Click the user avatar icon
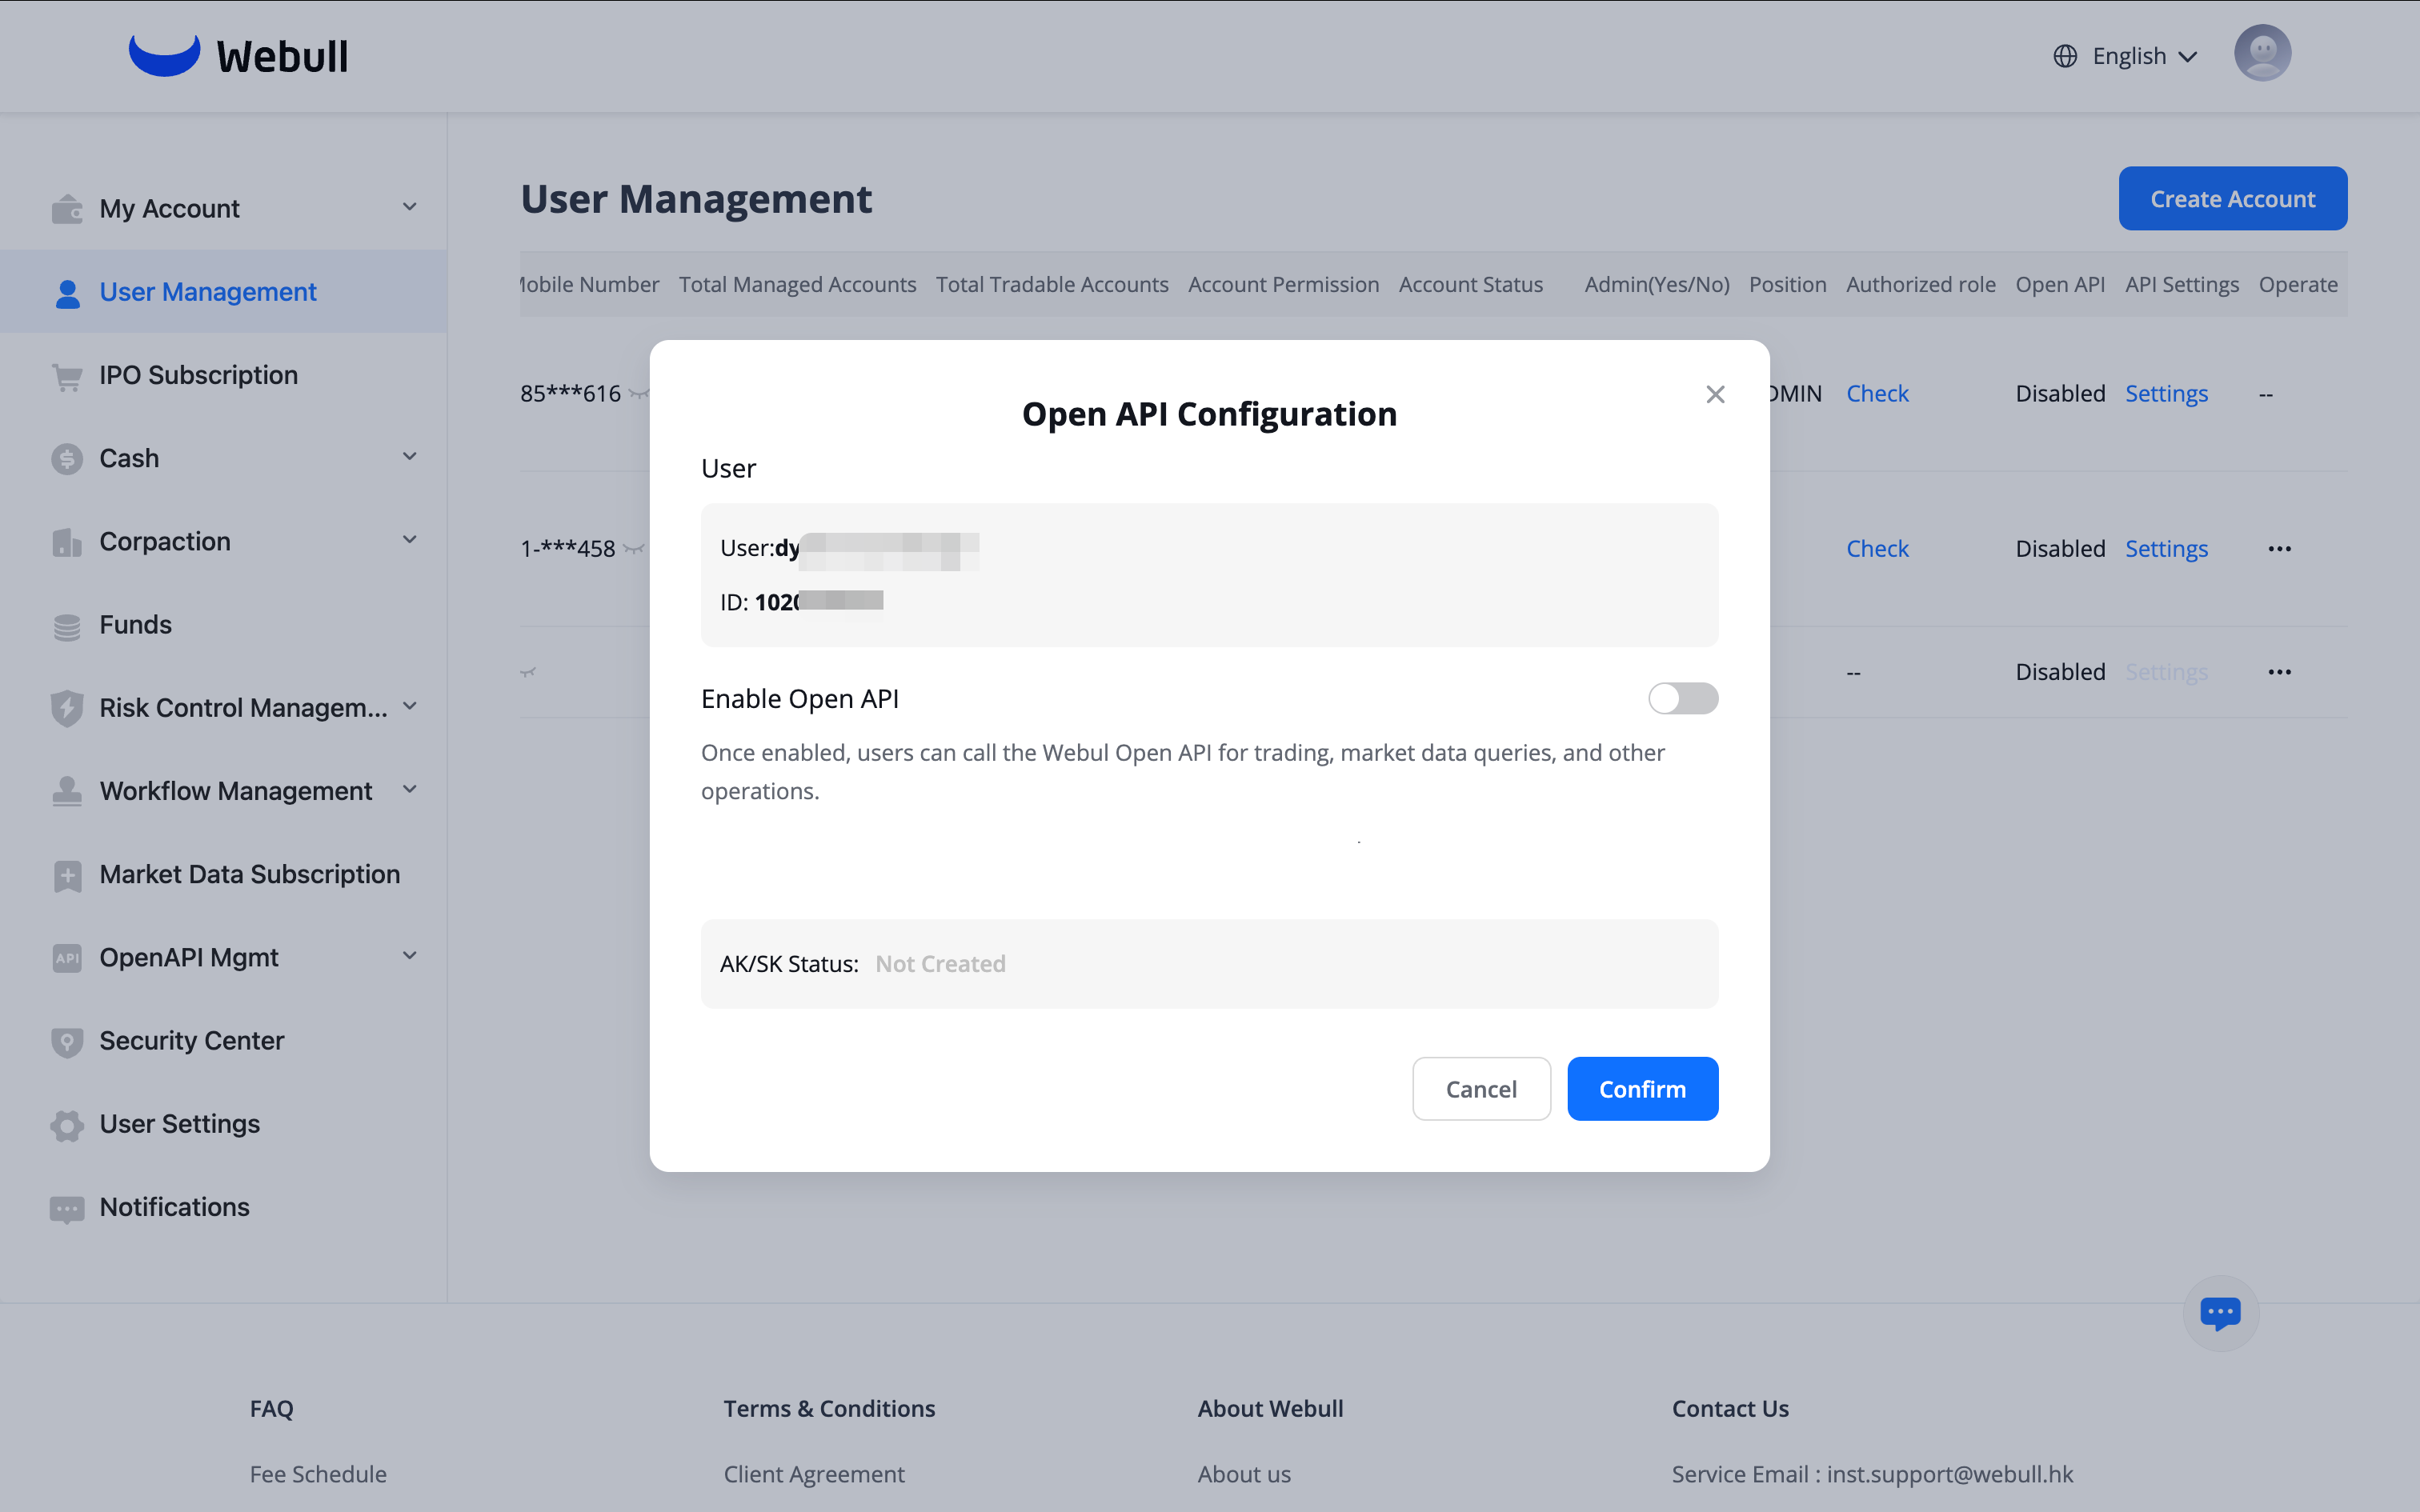The height and width of the screenshot is (1512, 2420). [x=2262, y=54]
